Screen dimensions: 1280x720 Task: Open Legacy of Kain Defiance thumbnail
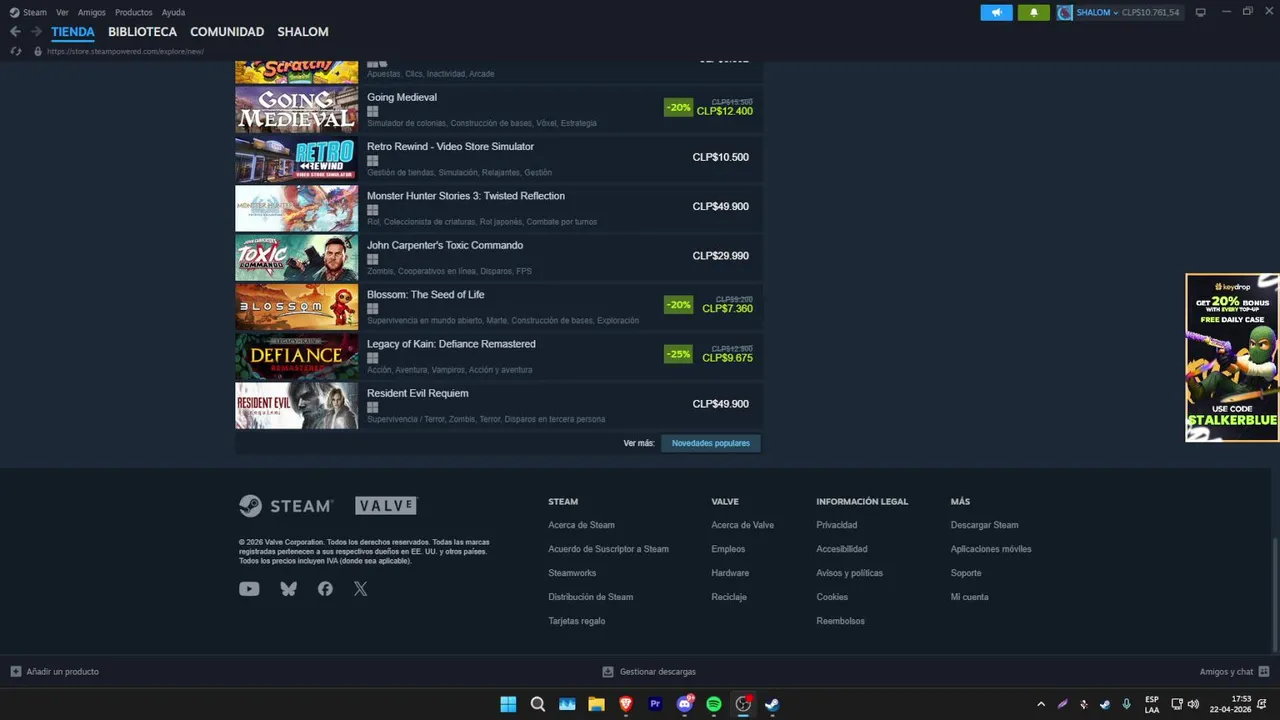296,356
